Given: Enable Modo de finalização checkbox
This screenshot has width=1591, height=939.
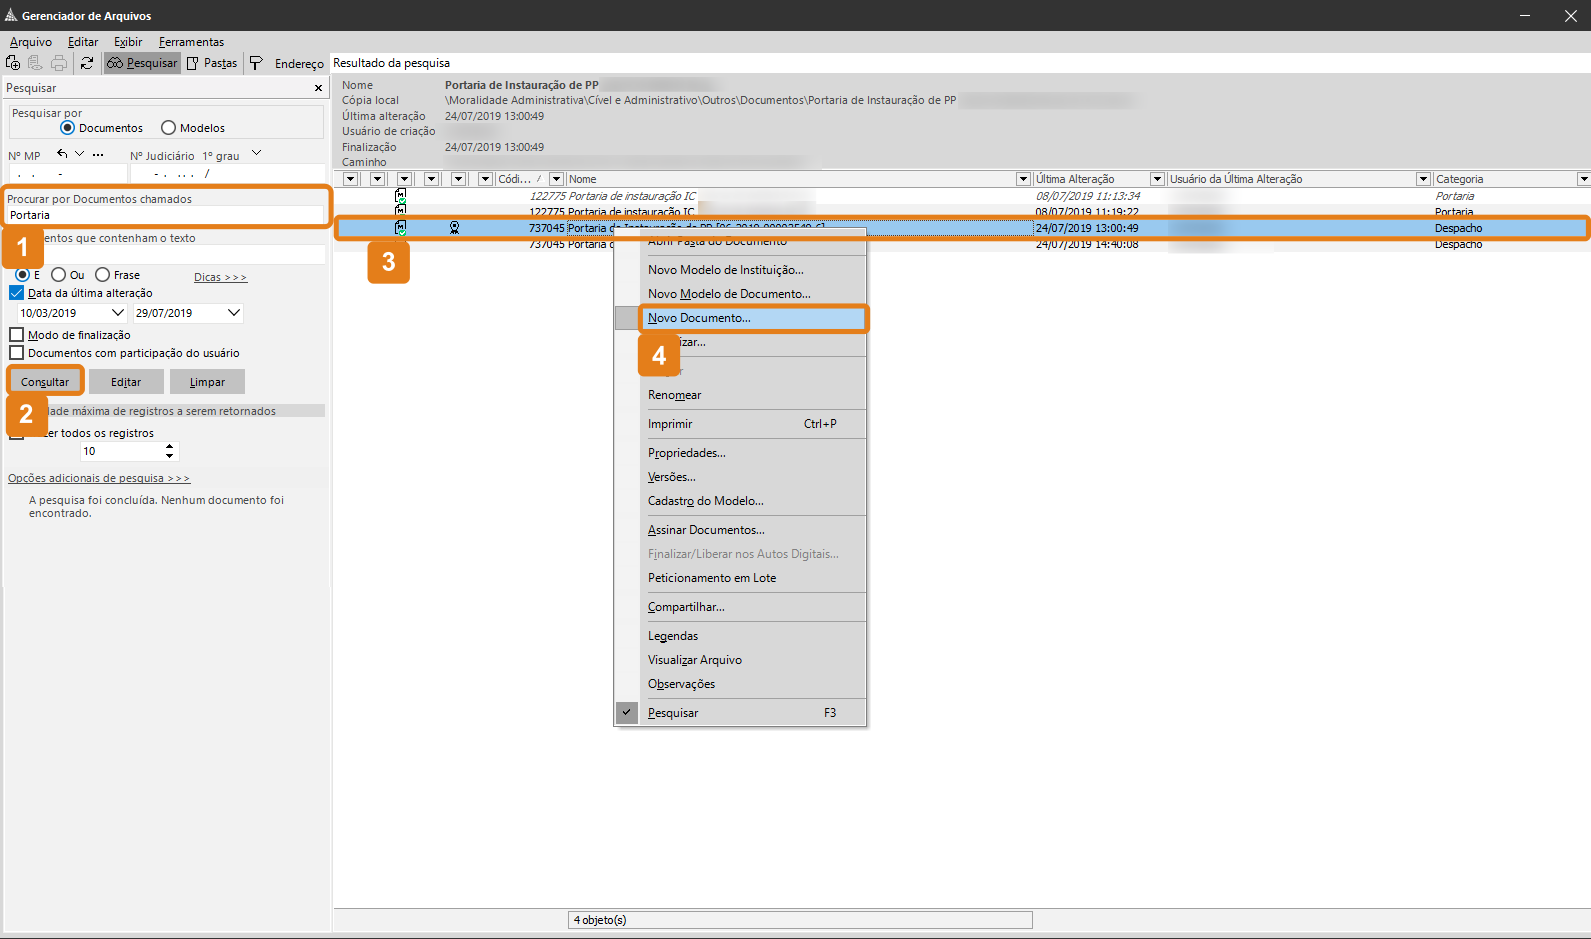Looking at the screenshot, I should tap(16, 335).
